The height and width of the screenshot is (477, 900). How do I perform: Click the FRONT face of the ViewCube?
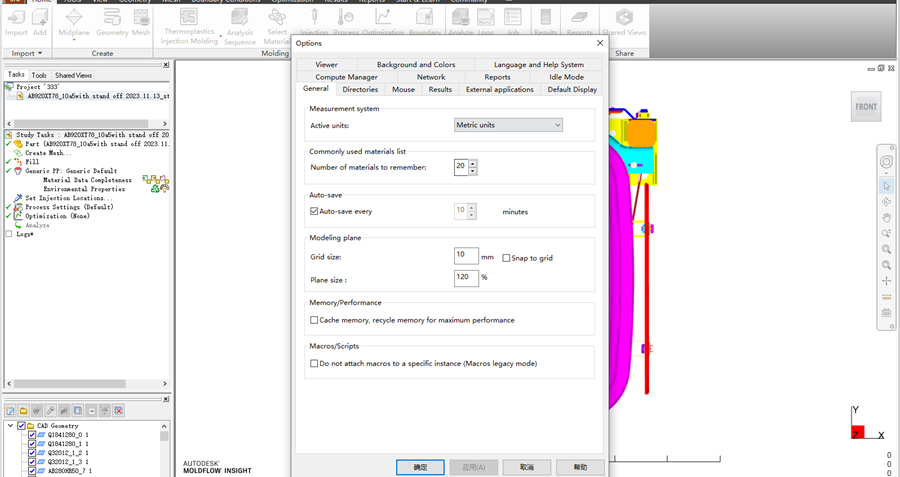tap(866, 106)
